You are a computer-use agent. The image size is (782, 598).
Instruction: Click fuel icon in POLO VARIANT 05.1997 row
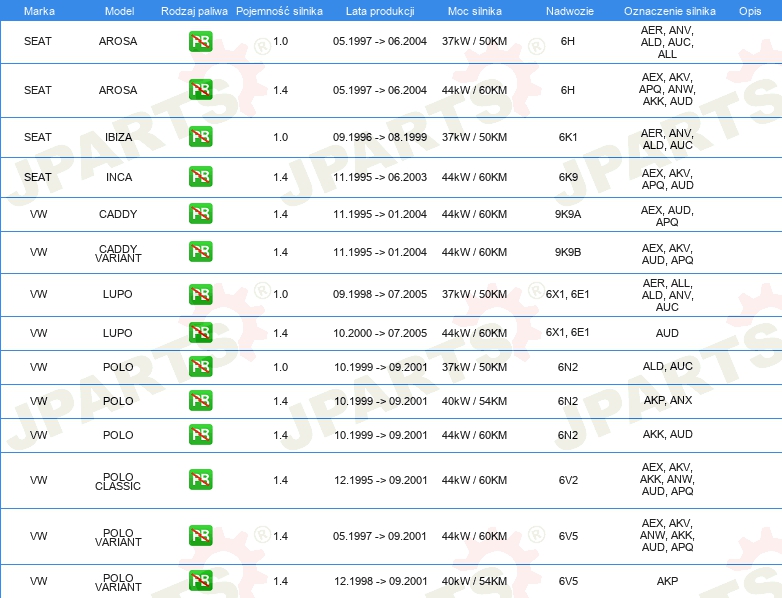(x=200, y=536)
